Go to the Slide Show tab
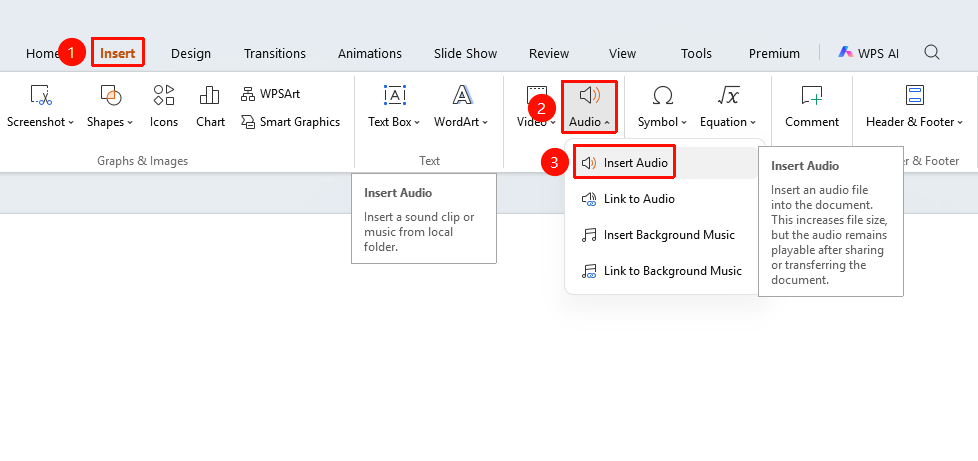Image resolution: width=978 pixels, height=461 pixels. coord(465,54)
